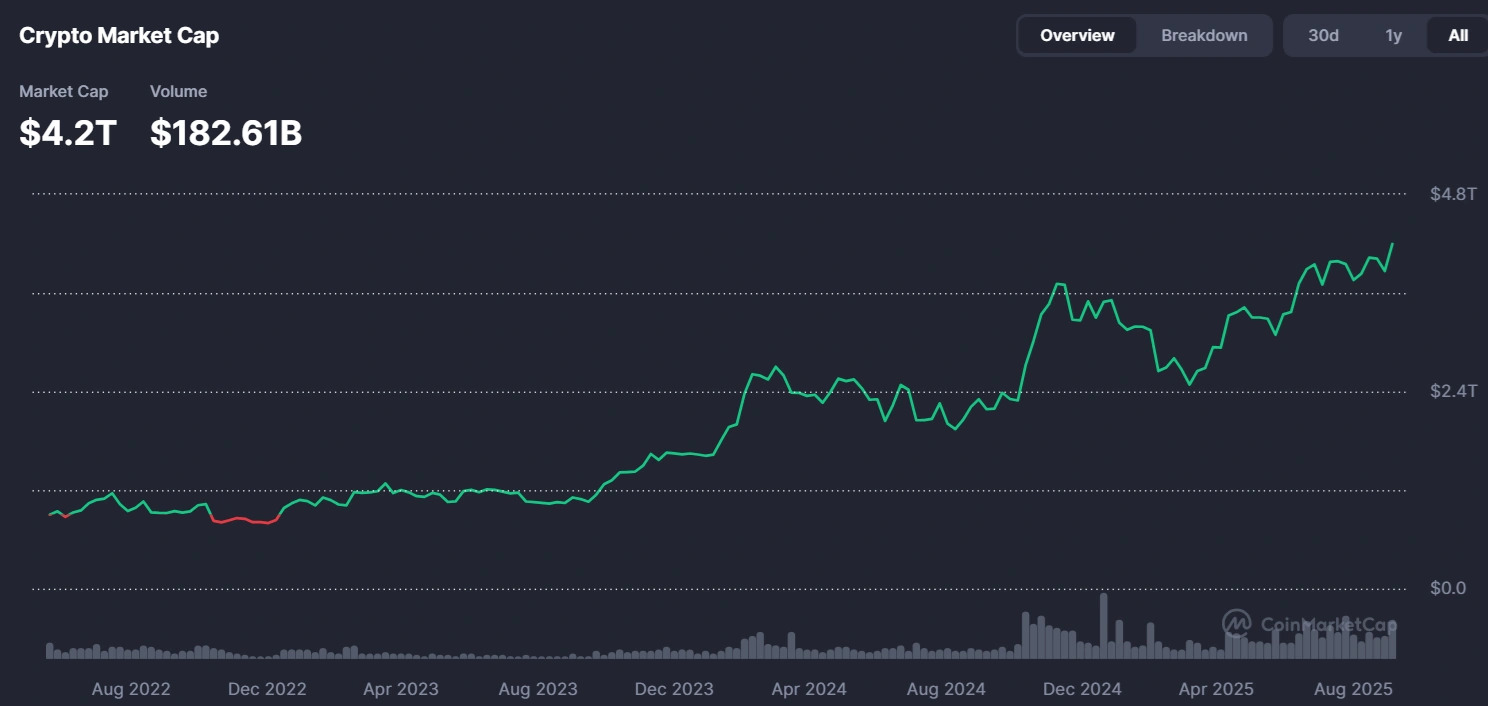Click the $182.61B volume value
Screen dimensions: 1488x706
tap(225, 131)
